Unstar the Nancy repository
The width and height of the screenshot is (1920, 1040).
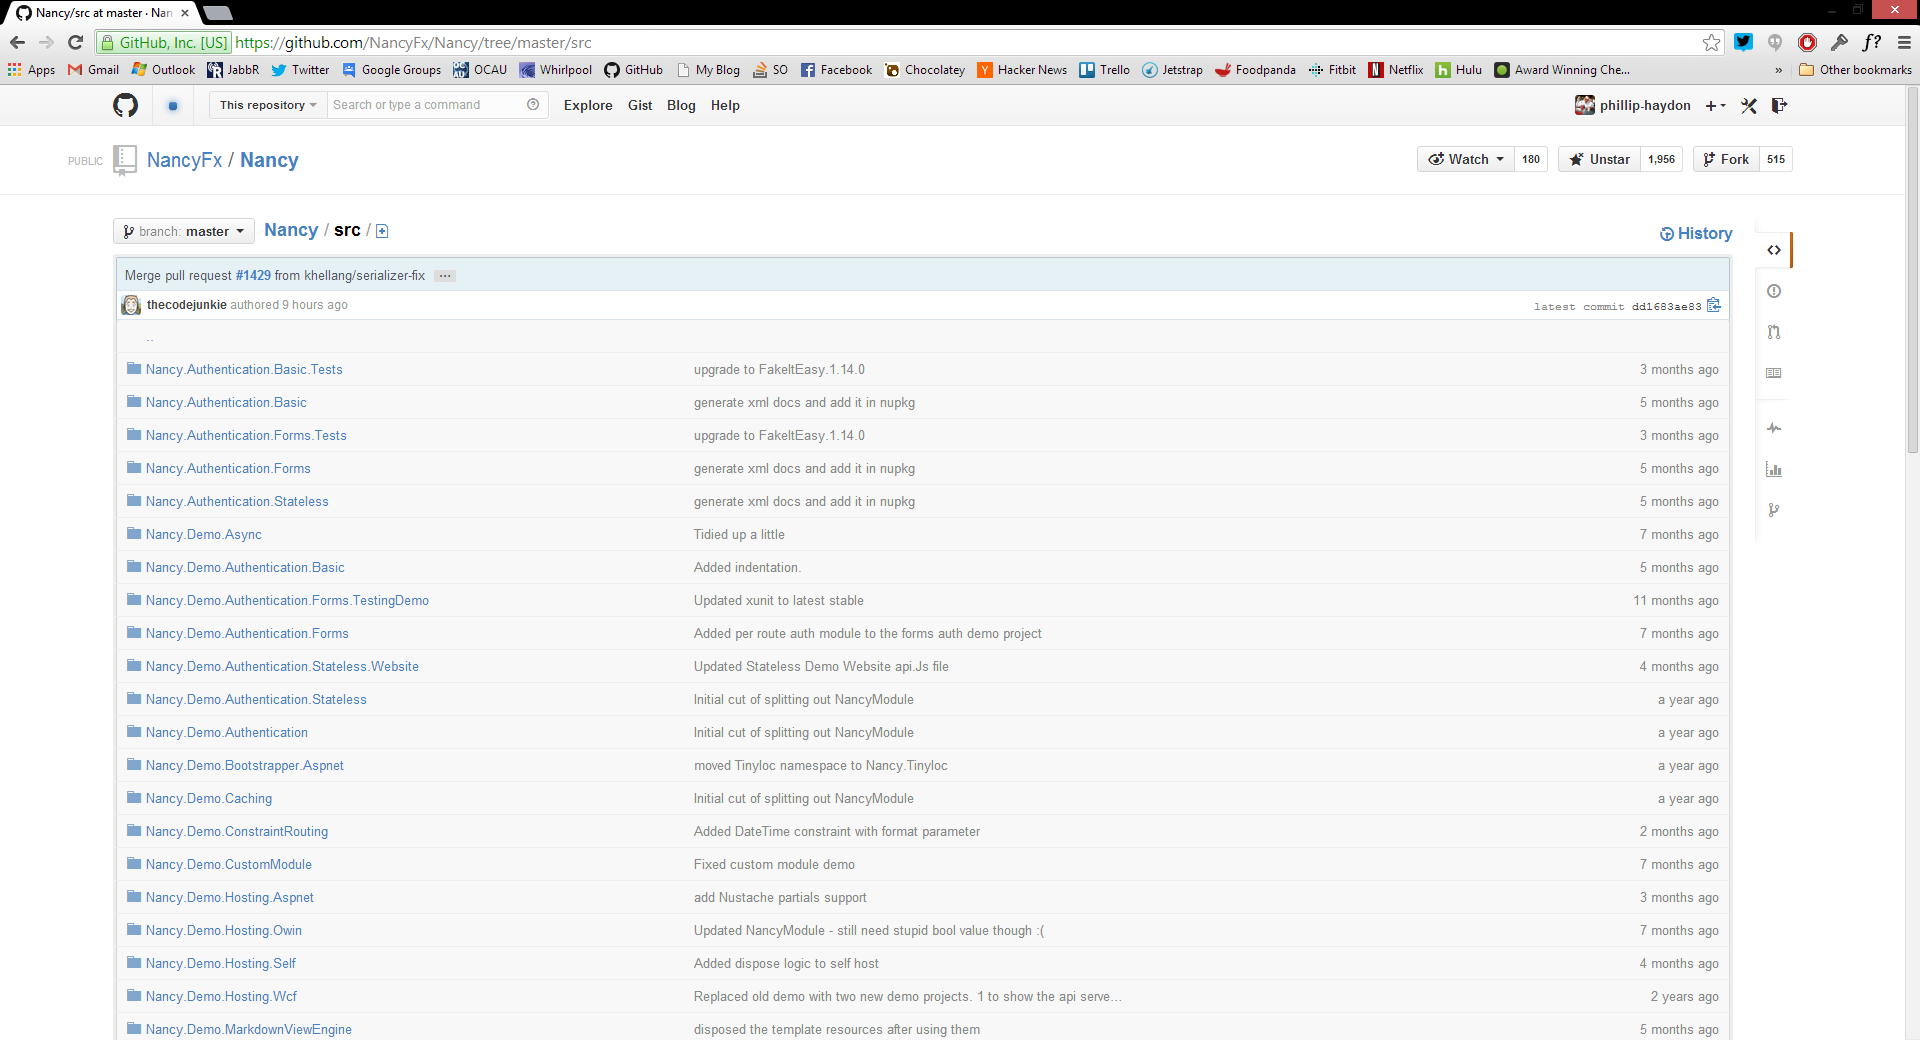pos(1599,159)
